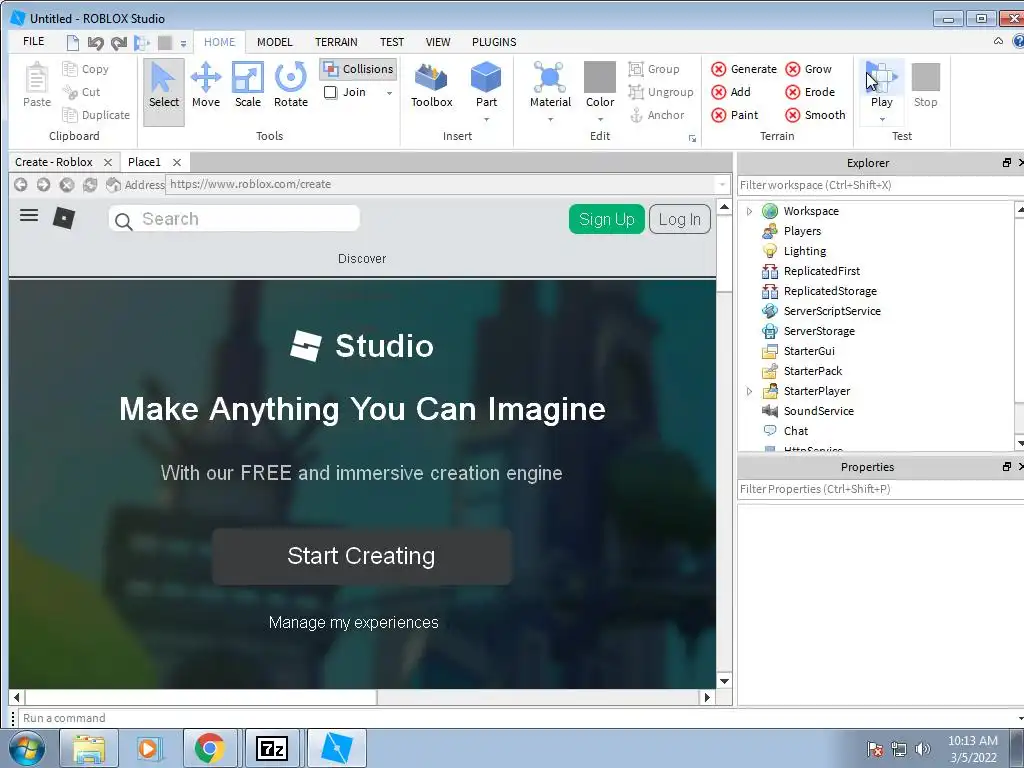1024x768 pixels.
Task: Open the Join dropdown arrow
Action: (389, 93)
